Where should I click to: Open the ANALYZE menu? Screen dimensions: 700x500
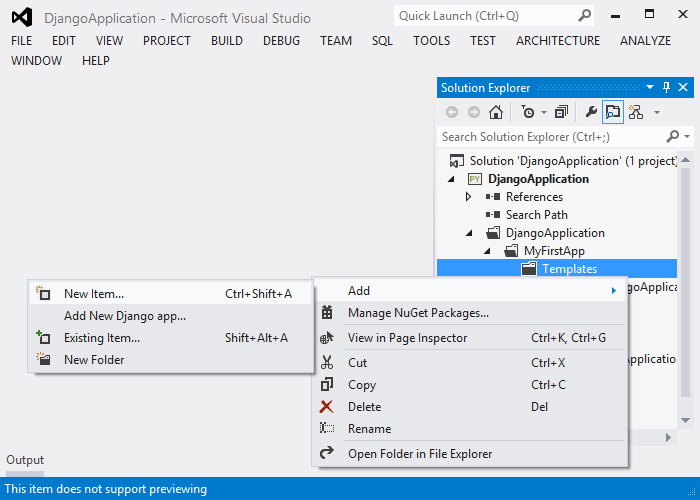[645, 41]
